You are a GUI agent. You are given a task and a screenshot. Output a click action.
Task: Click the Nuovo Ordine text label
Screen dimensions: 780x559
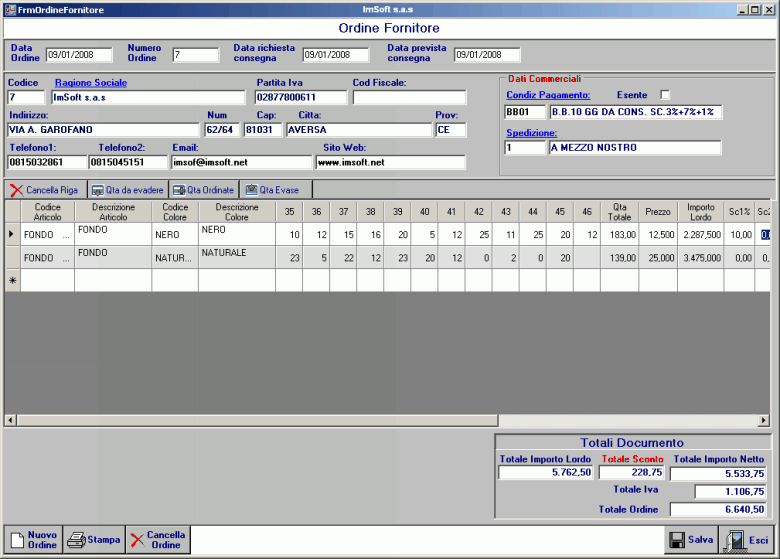pos(42,540)
